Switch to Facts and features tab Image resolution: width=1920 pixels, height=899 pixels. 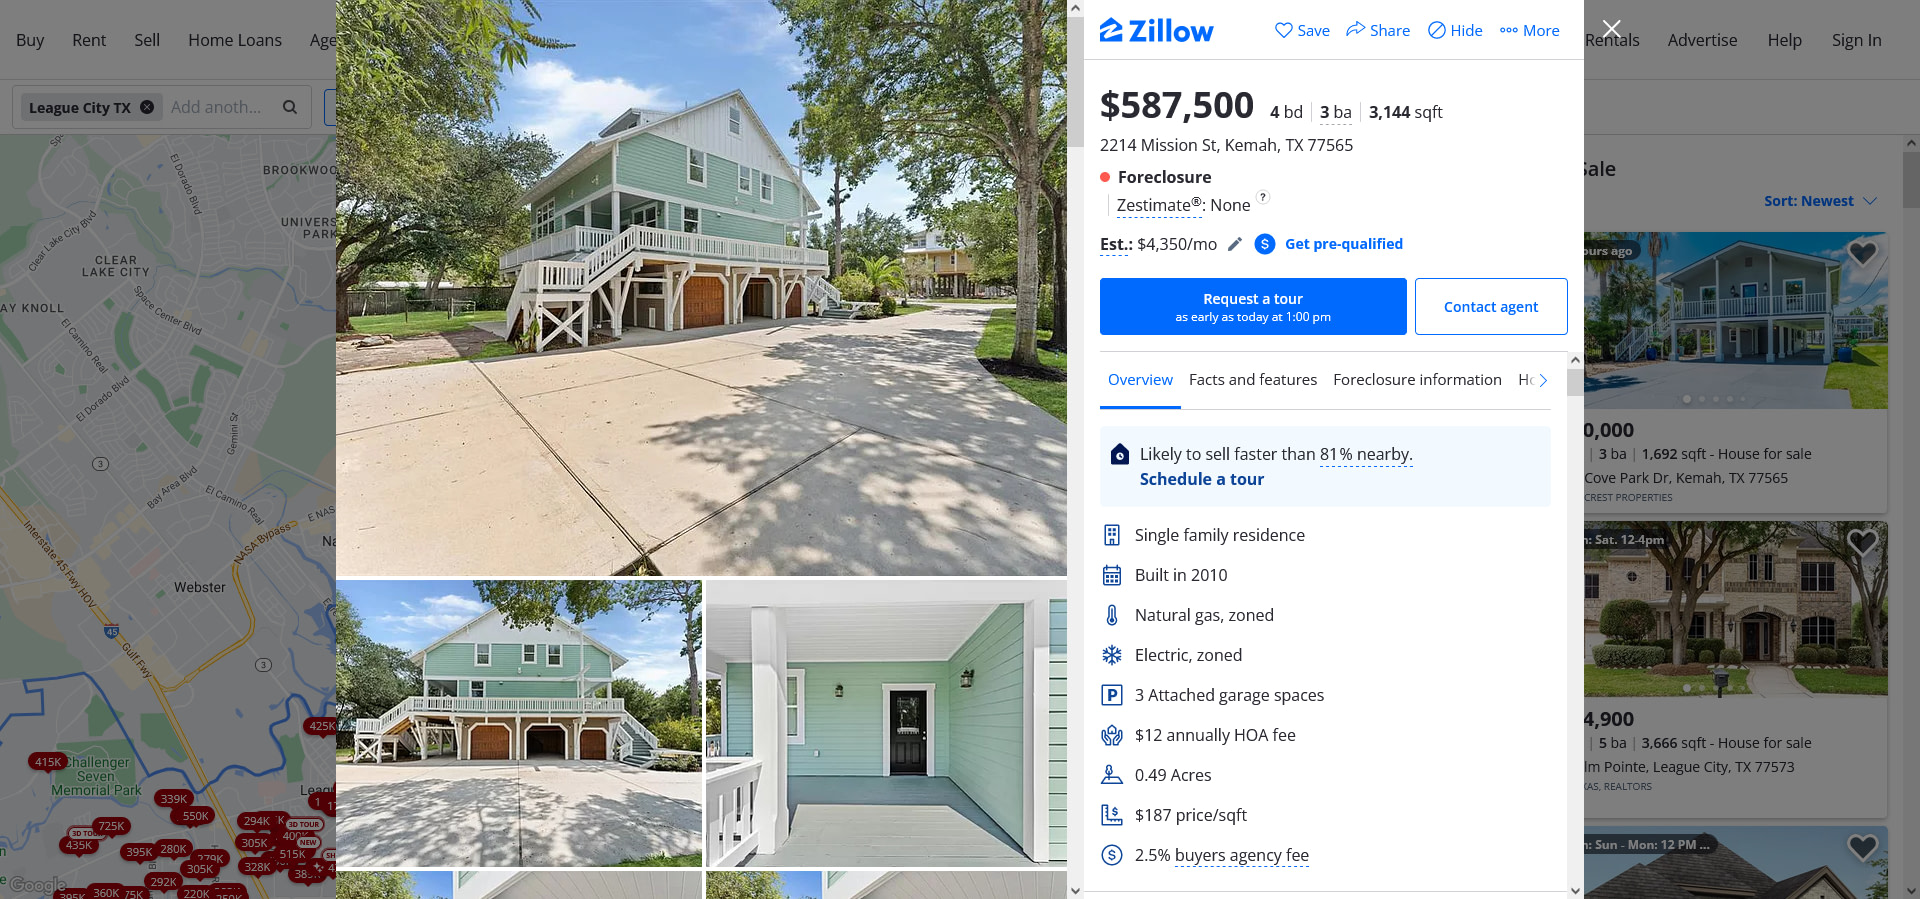pyautogui.click(x=1253, y=380)
